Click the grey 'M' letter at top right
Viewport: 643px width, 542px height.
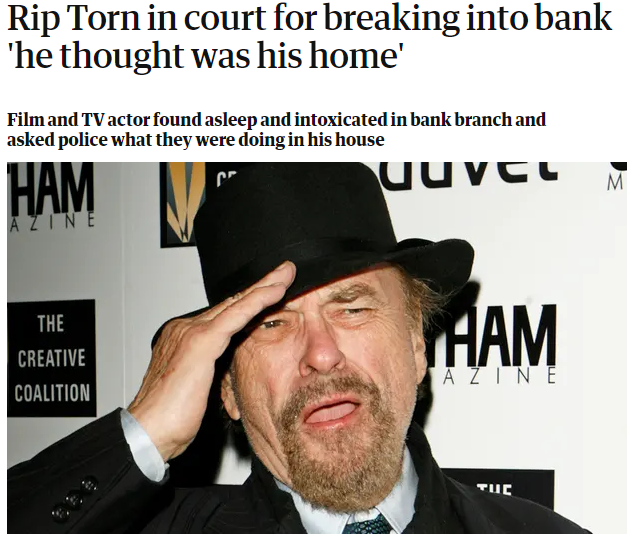click(615, 183)
